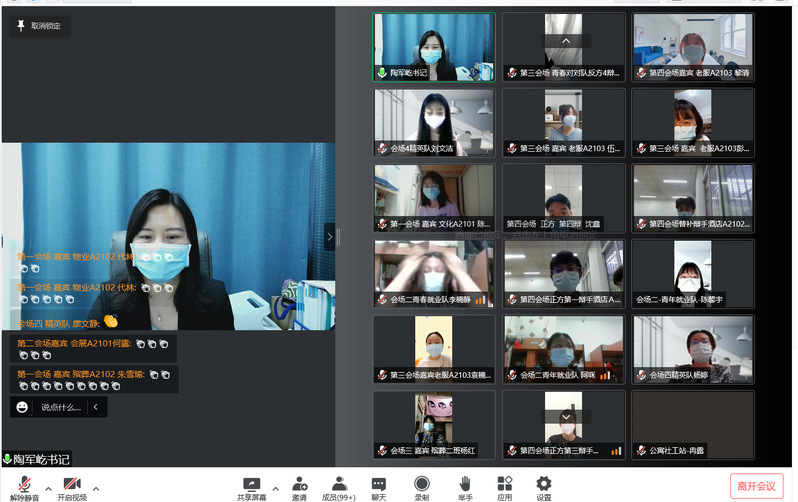The width and height of the screenshot is (798, 502).
Task: Unmute the microphone via 解除静音
Action: click(23, 486)
